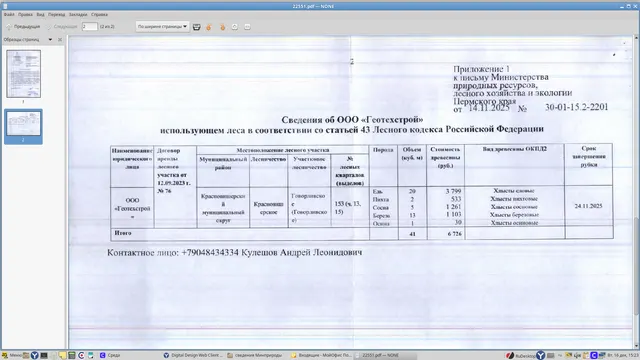Select page 2 thumbnail
This screenshot has height=360, width=640.
[23, 124]
